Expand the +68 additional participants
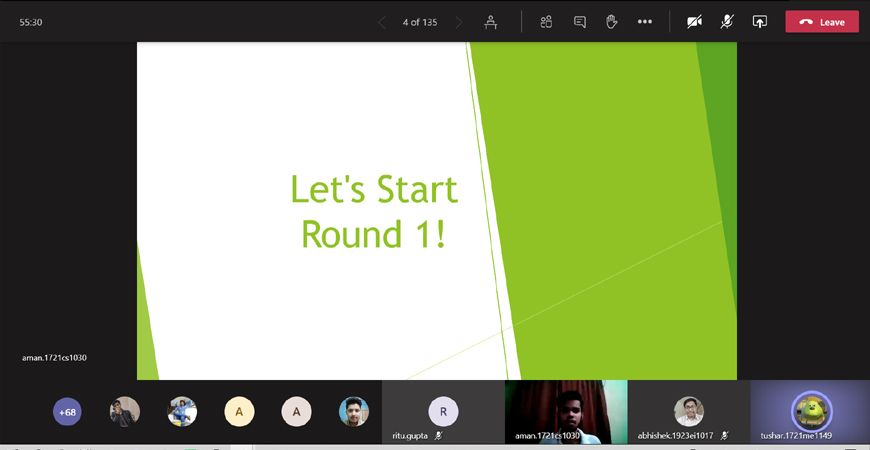870x450 pixels. point(68,412)
